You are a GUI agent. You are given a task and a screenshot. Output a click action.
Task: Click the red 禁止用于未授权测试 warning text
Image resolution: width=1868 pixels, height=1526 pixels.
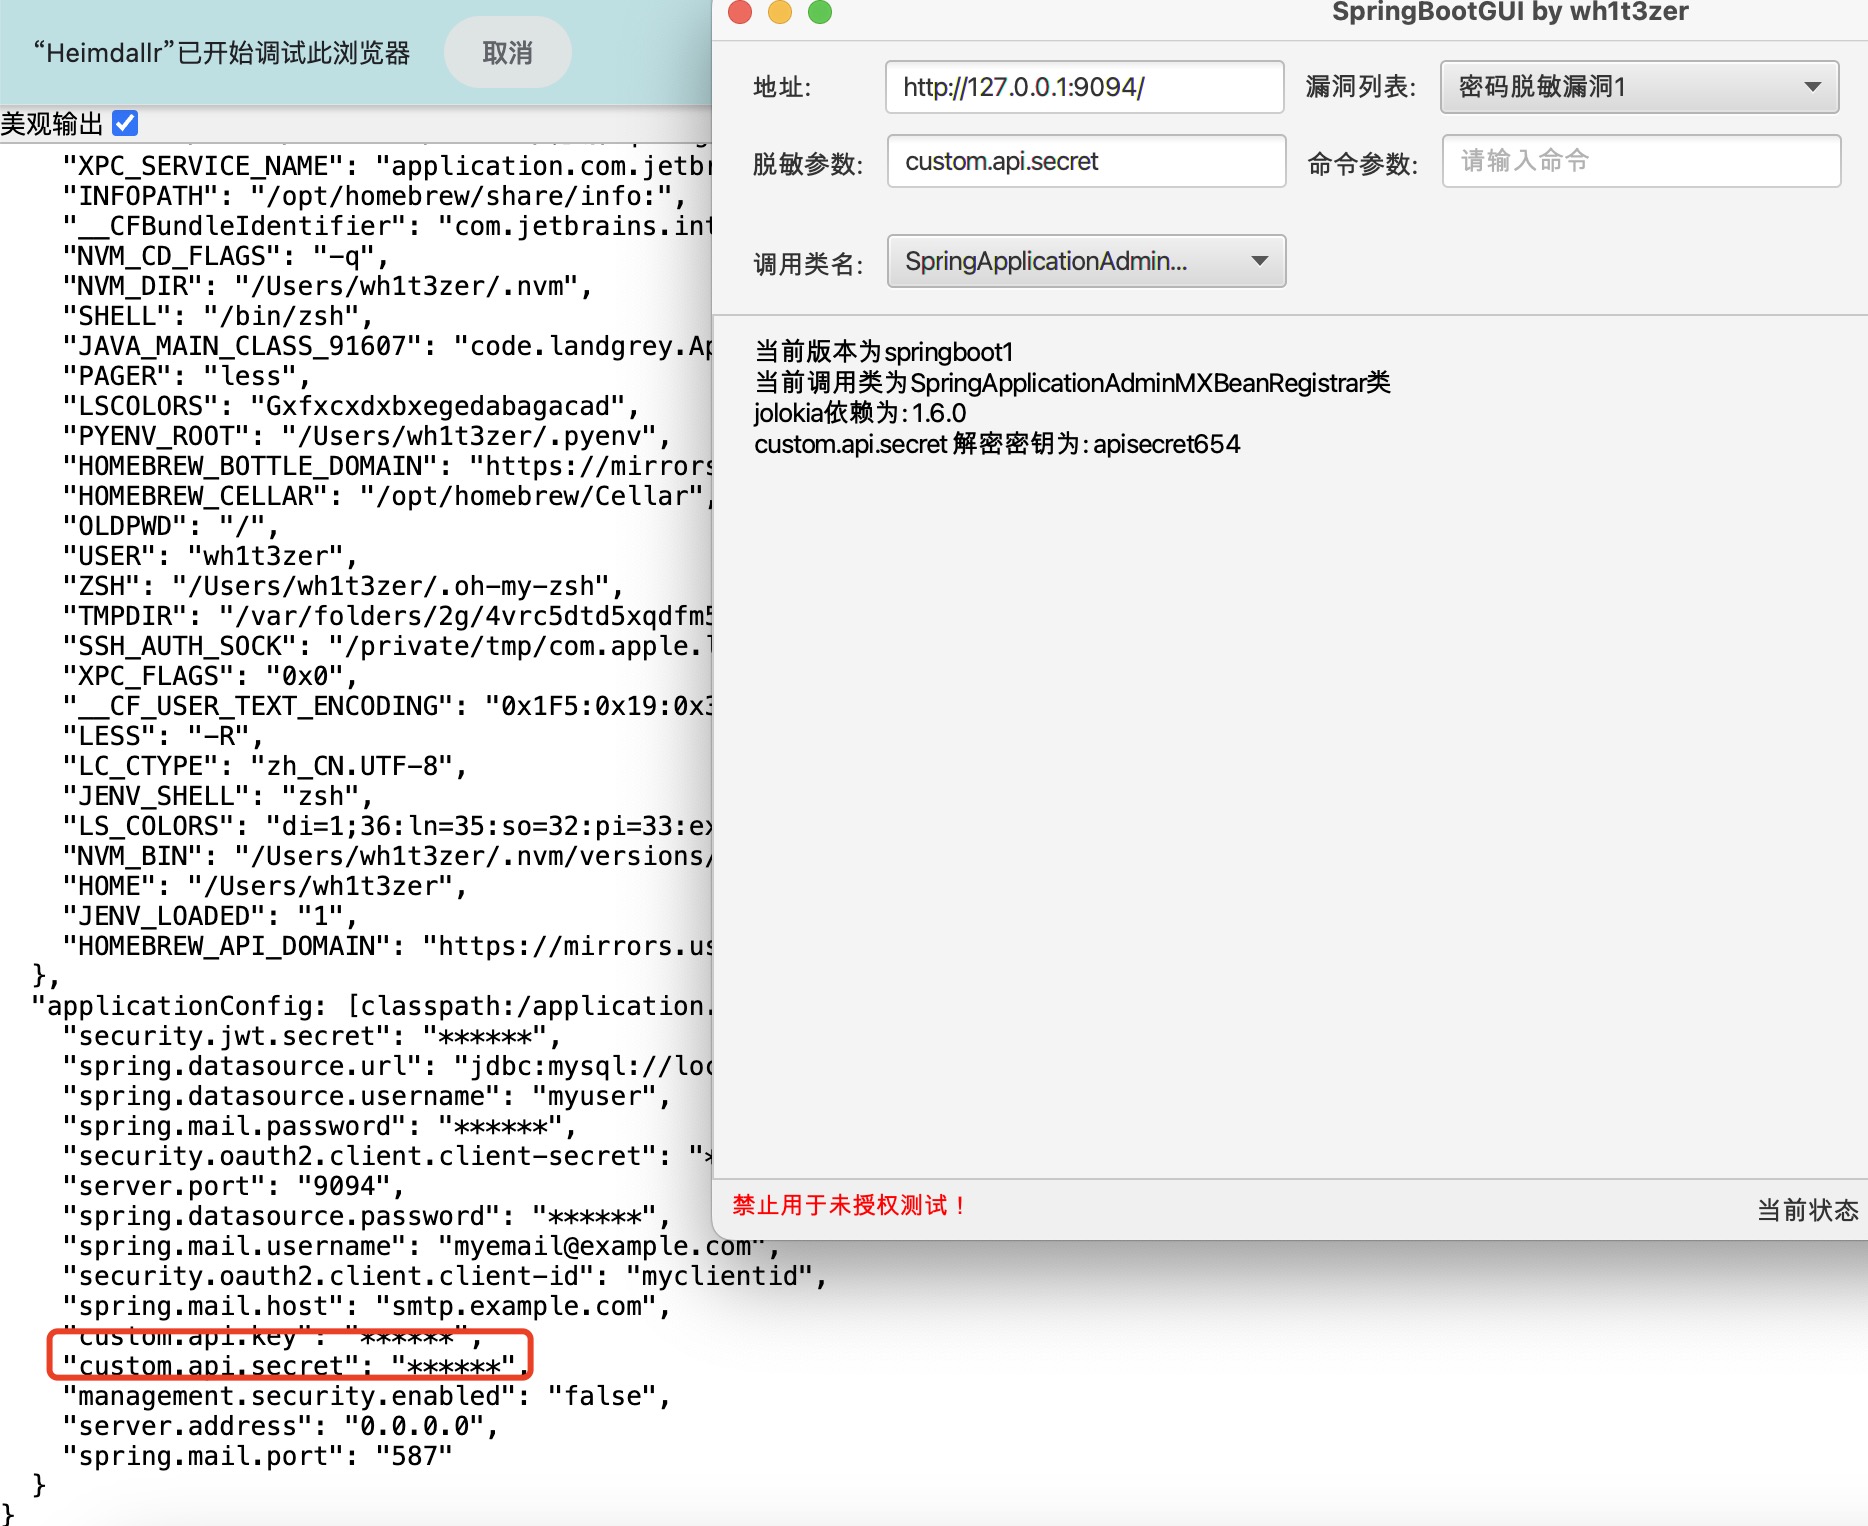tap(850, 1205)
